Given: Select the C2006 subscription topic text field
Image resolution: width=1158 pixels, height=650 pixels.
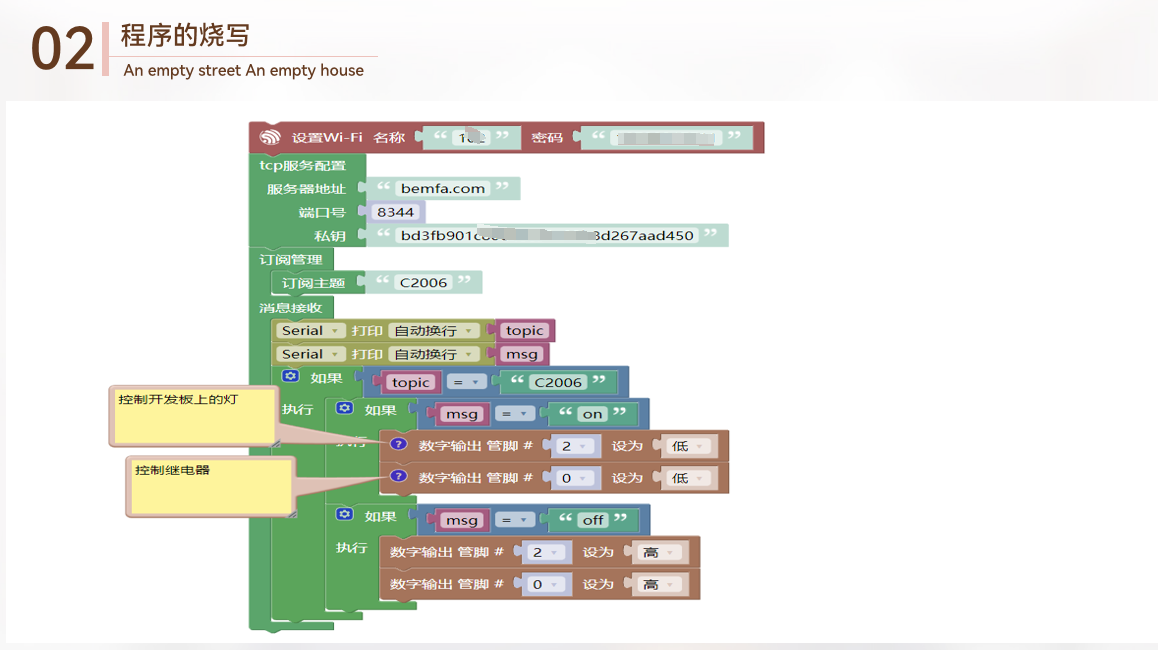Looking at the screenshot, I should pos(423,282).
